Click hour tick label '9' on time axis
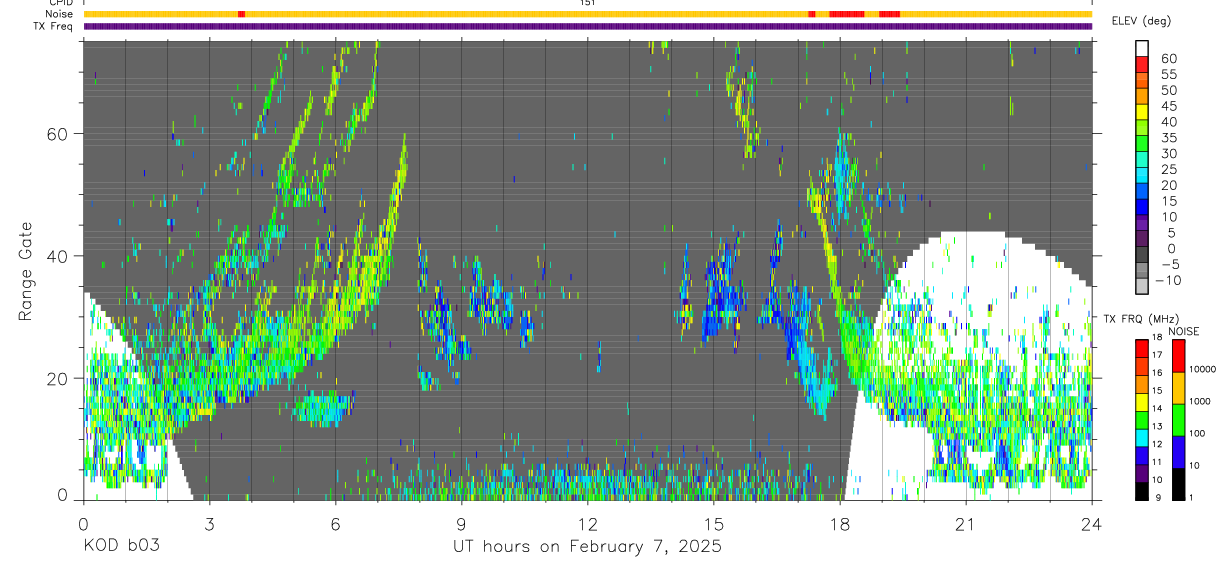 coord(461,524)
